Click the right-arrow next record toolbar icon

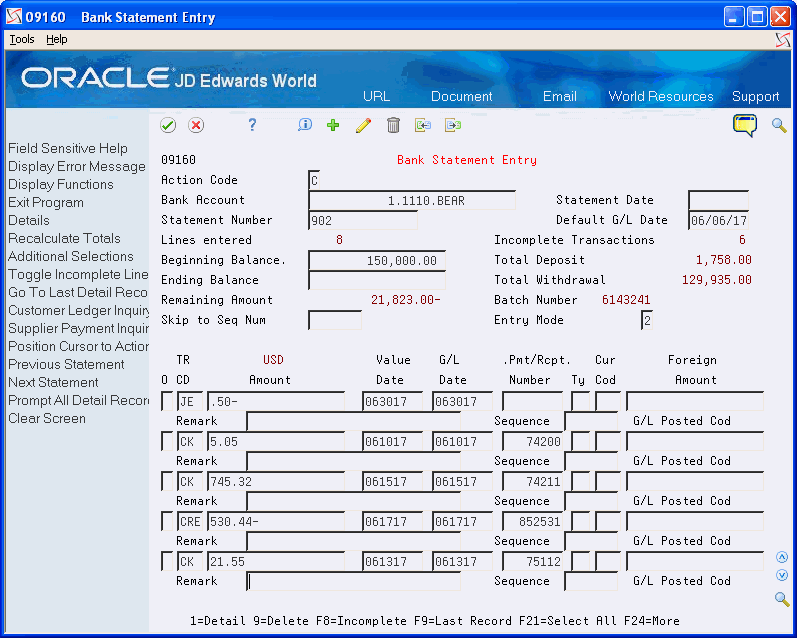coord(452,125)
